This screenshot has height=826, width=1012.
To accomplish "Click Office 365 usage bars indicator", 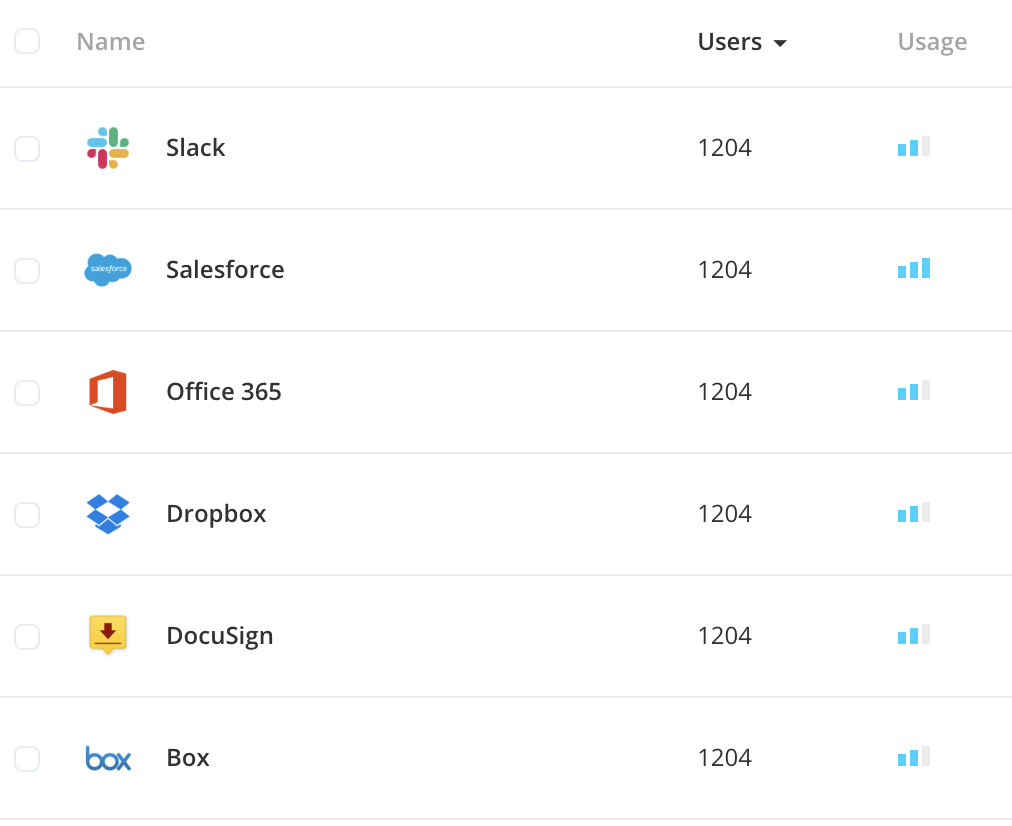I will tap(914, 390).
